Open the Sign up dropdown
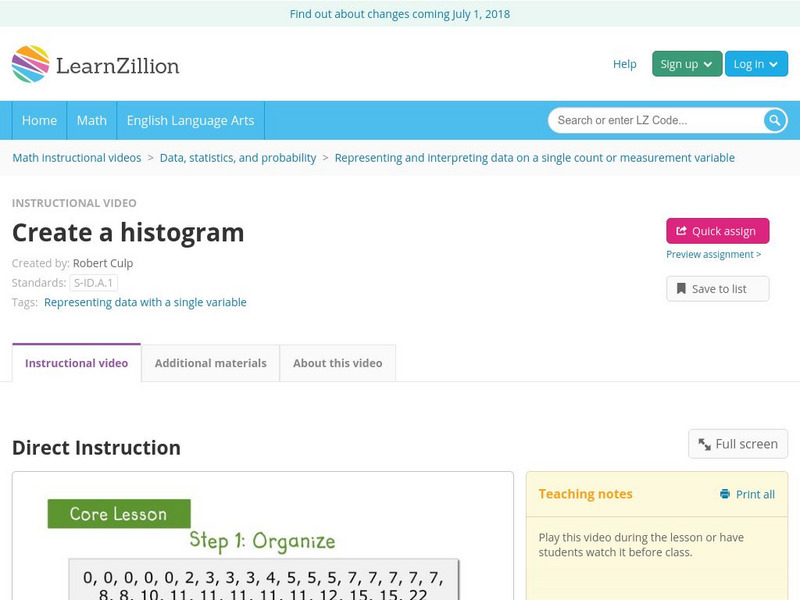Viewport: 800px width, 600px height. (x=684, y=63)
